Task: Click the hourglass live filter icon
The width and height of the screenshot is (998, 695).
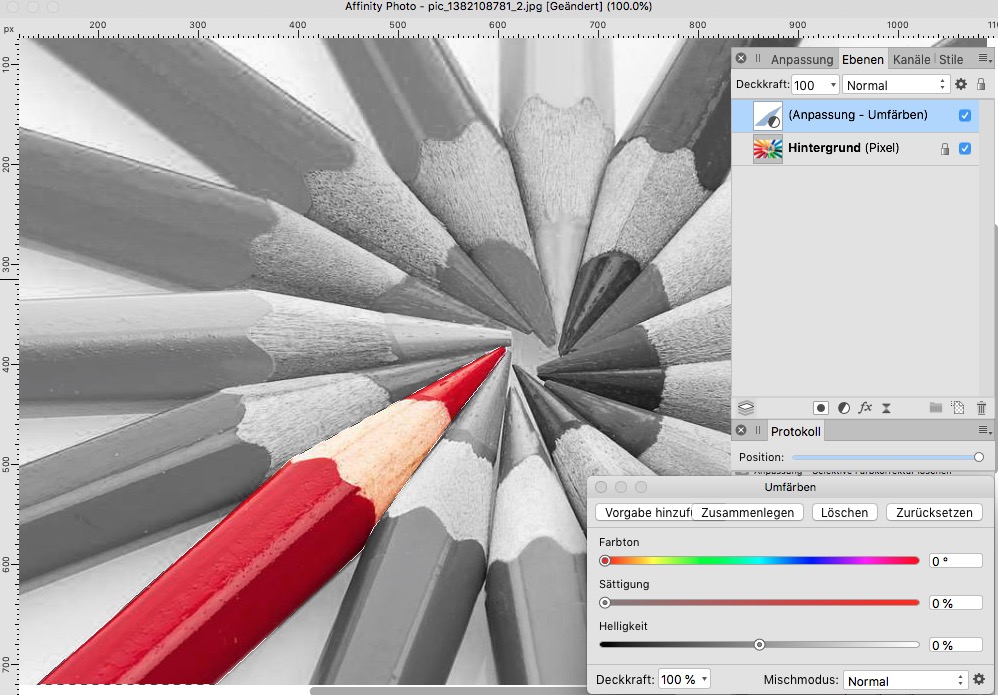Action: click(x=886, y=408)
